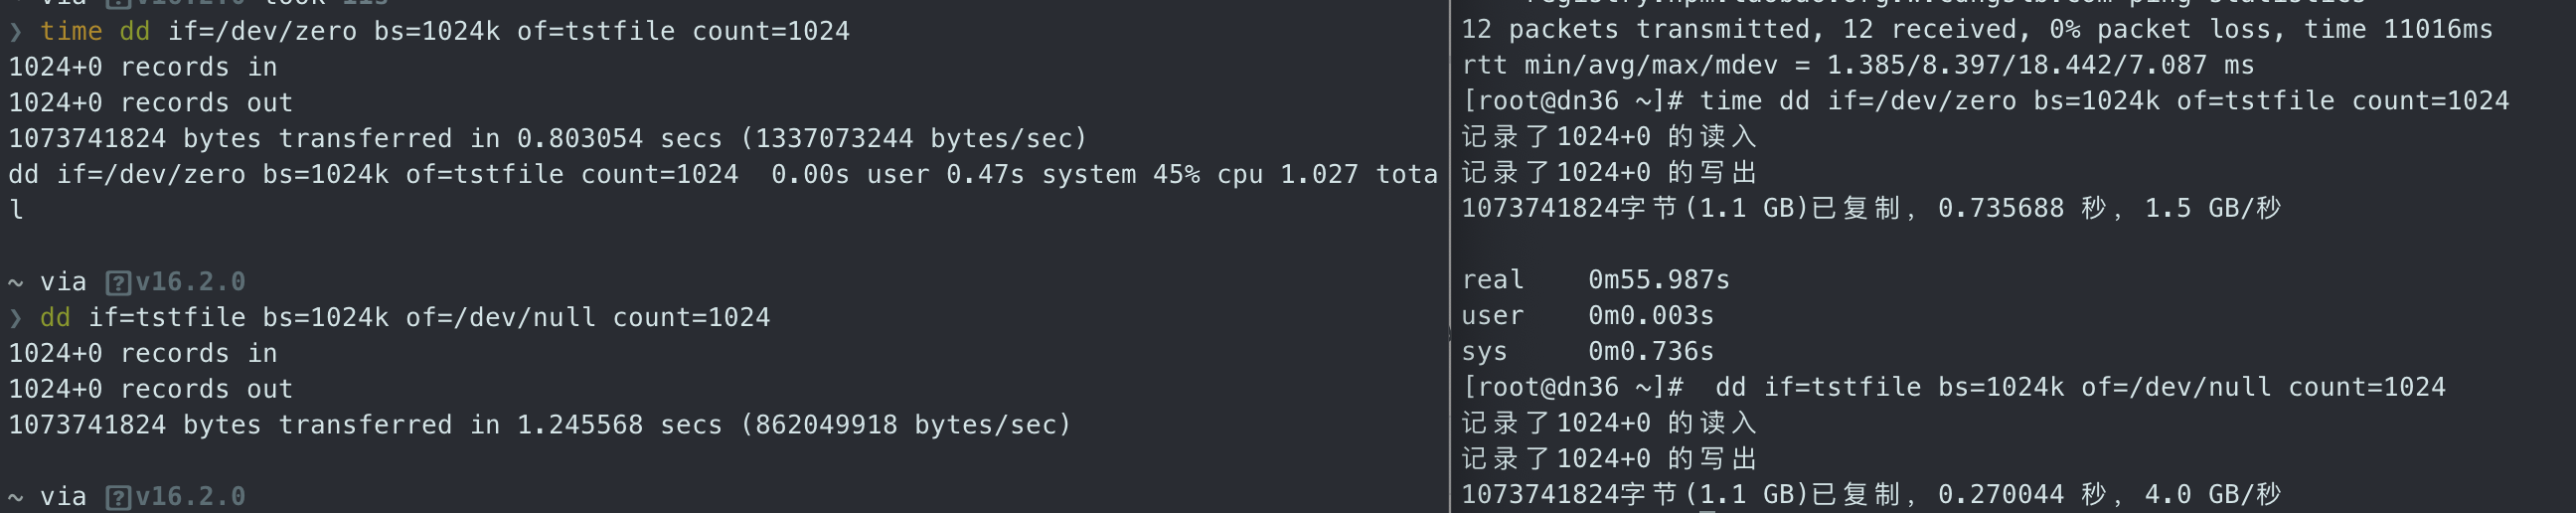Click the prompt chevron before "time dd"
Image resolution: width=2576 pixels, height=513 pixels.
coord(15,32)
